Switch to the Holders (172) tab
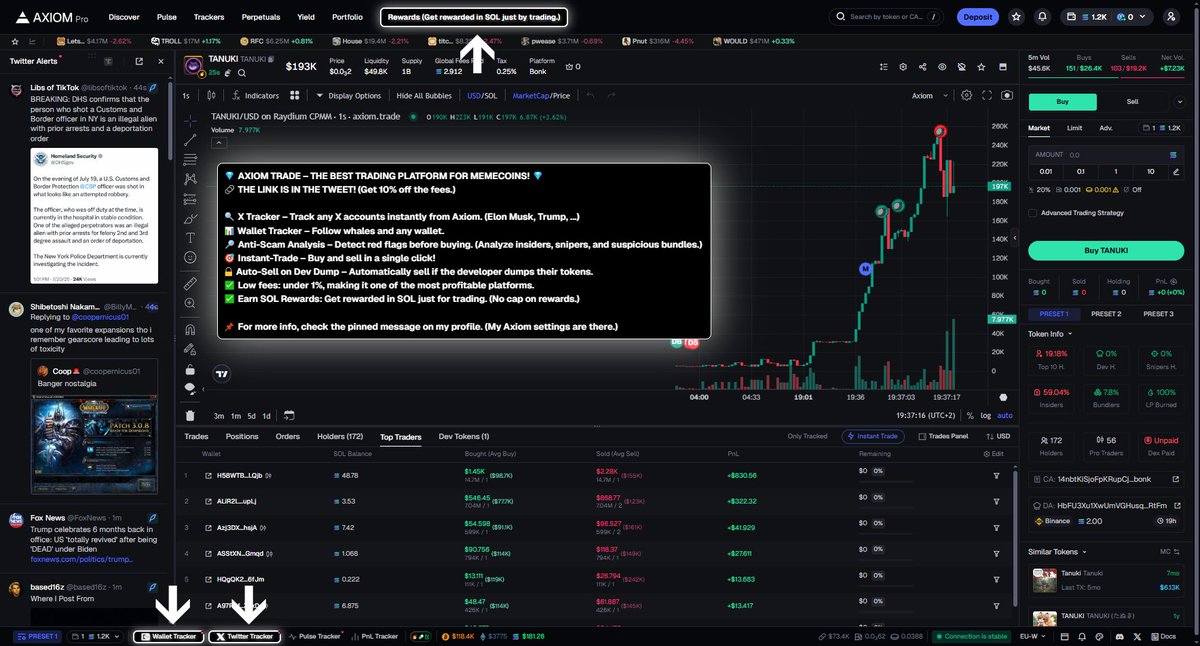 click(340, 437)
